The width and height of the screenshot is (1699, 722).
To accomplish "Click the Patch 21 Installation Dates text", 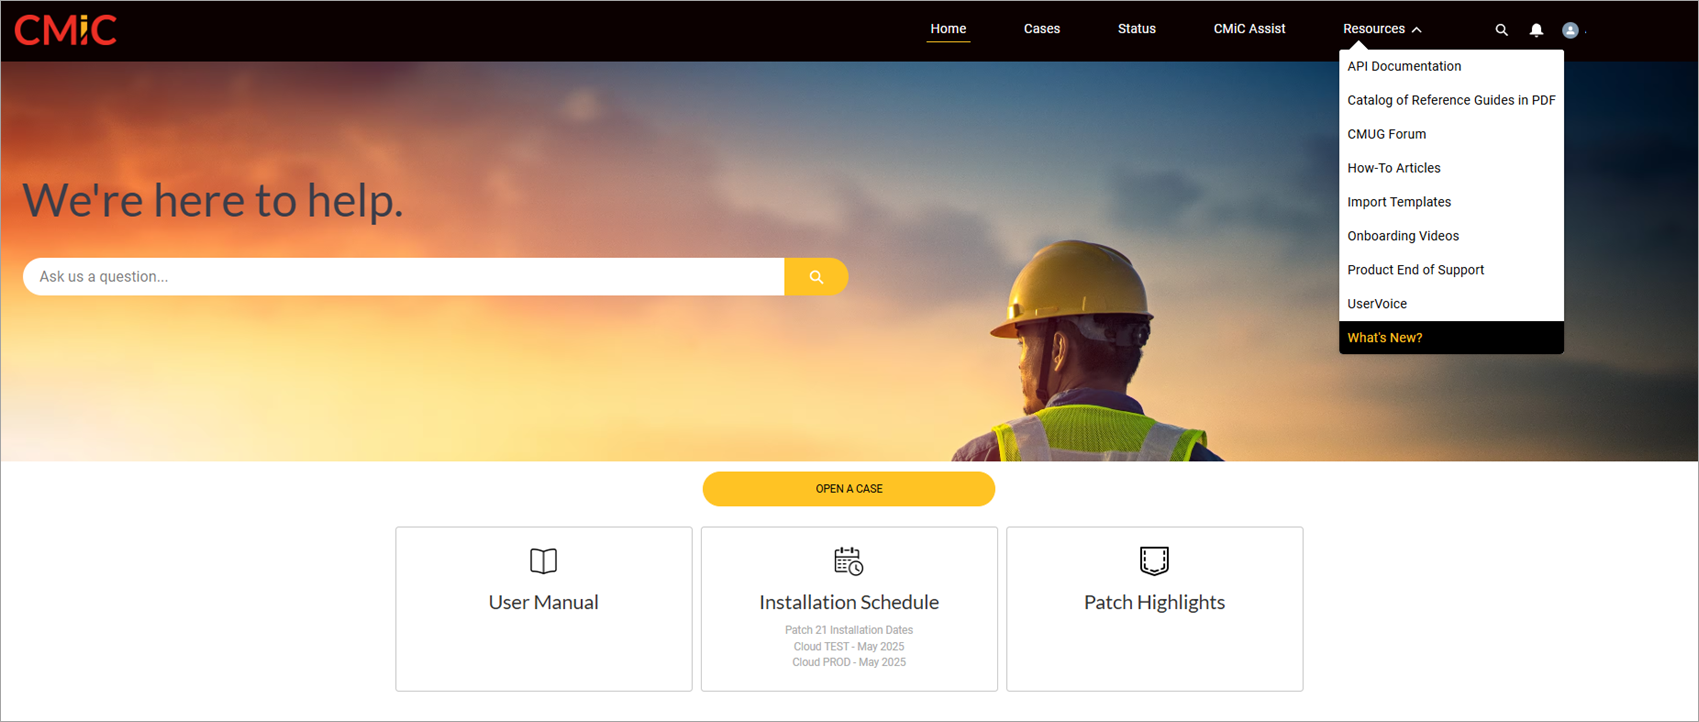I will pos(849,630).
